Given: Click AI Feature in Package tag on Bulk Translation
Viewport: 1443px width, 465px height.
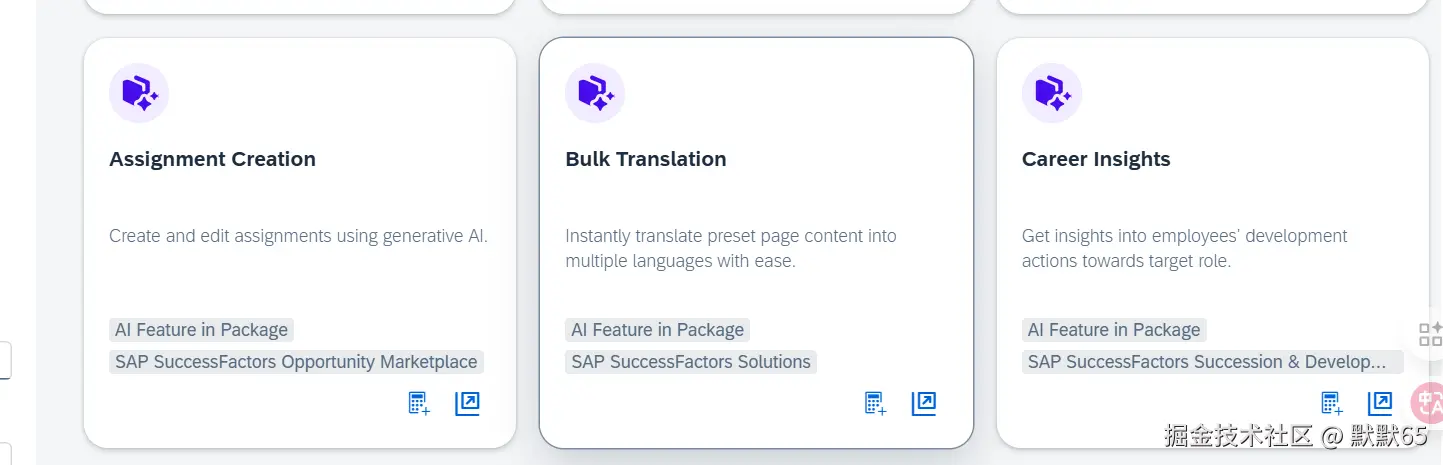Looking at the screenshot, I should click(x=657, y=330).
